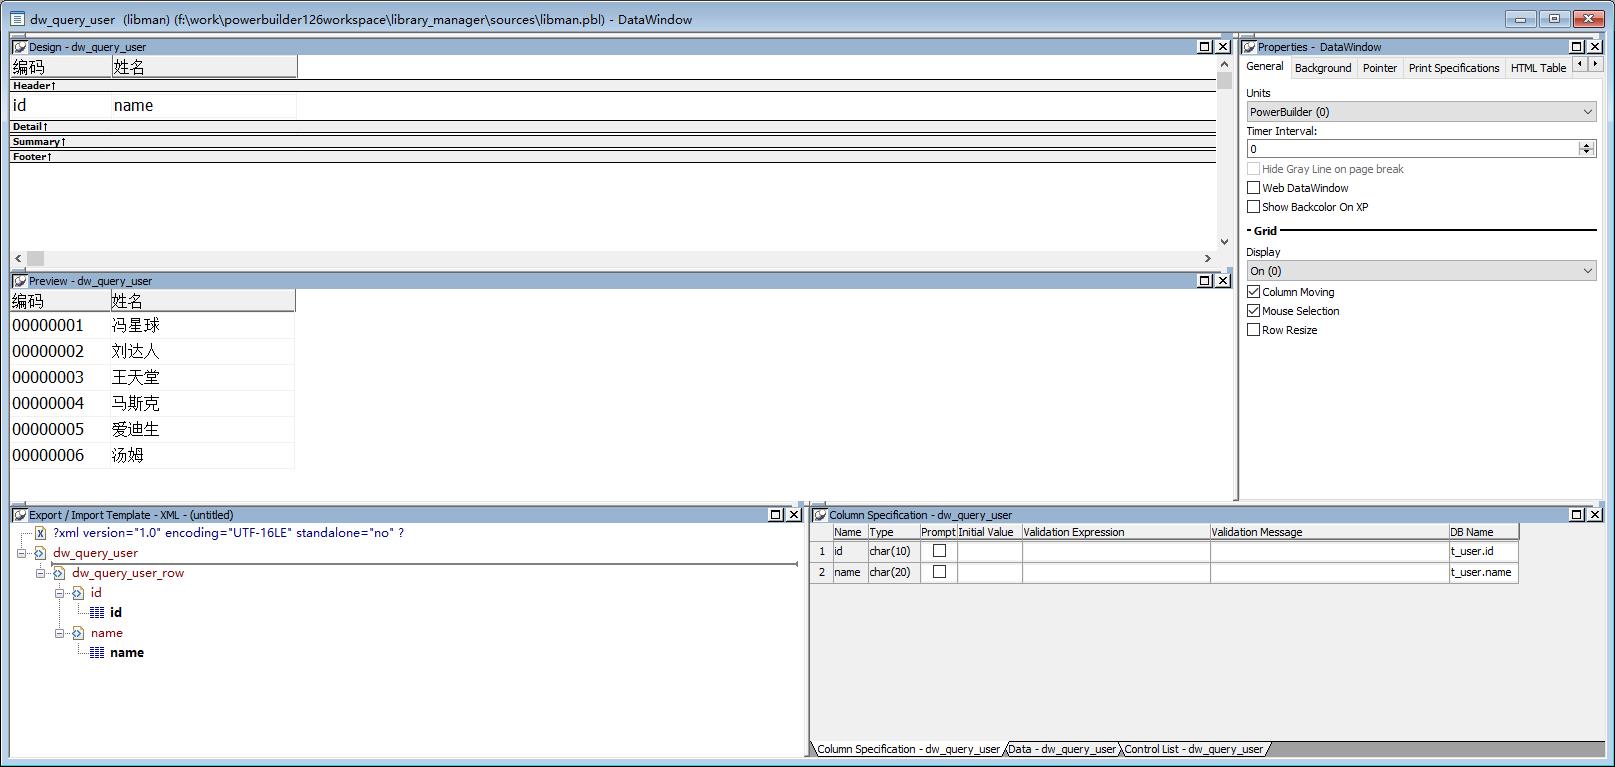Open the Units dropdown
The width and height of the screenshot is (1615, 767).
pos(1588,112)
